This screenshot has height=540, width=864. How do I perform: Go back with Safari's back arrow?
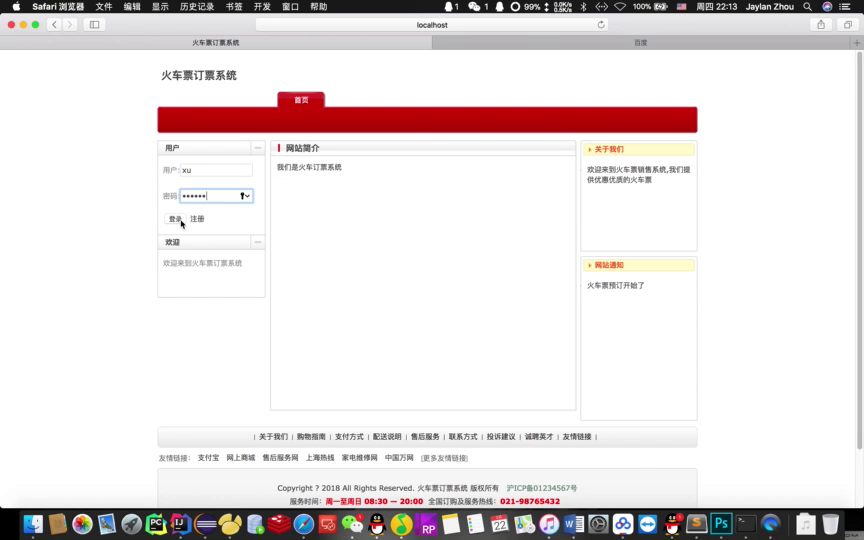54,24
